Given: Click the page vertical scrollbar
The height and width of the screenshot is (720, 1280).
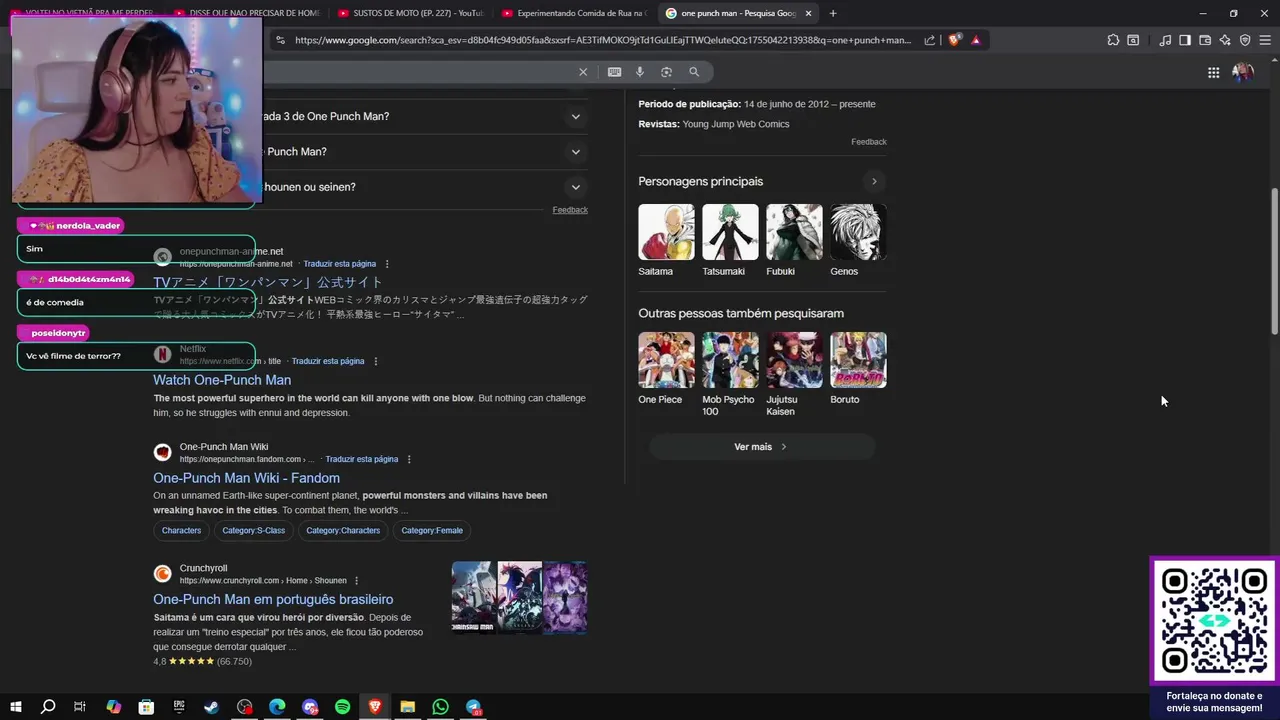Looking at the screenshot, I should [x=1274, y=260].
